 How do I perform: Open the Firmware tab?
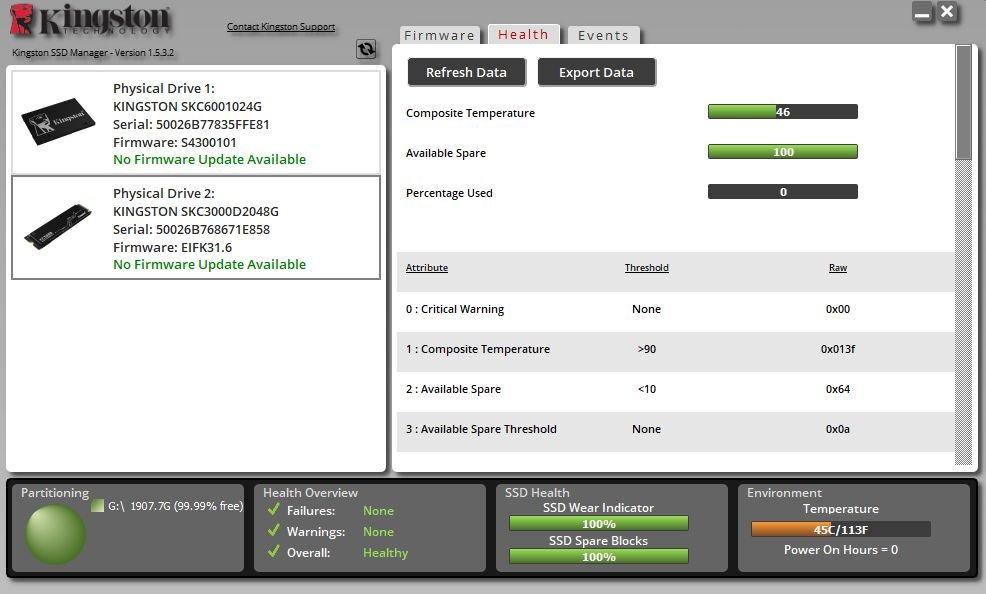coord(440,35)
